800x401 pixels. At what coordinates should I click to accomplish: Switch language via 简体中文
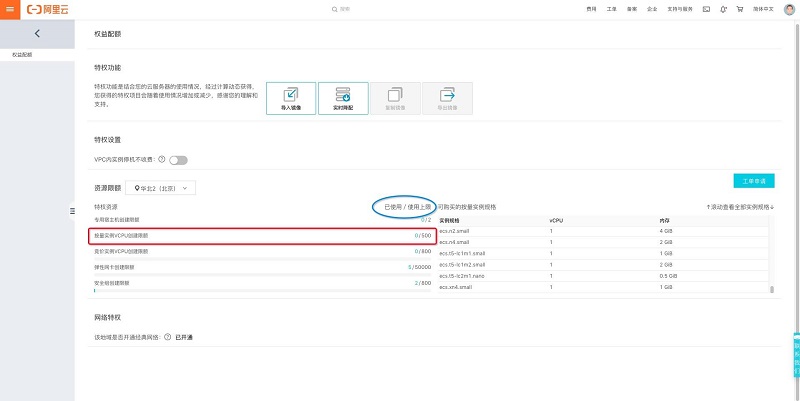(763, 9)
